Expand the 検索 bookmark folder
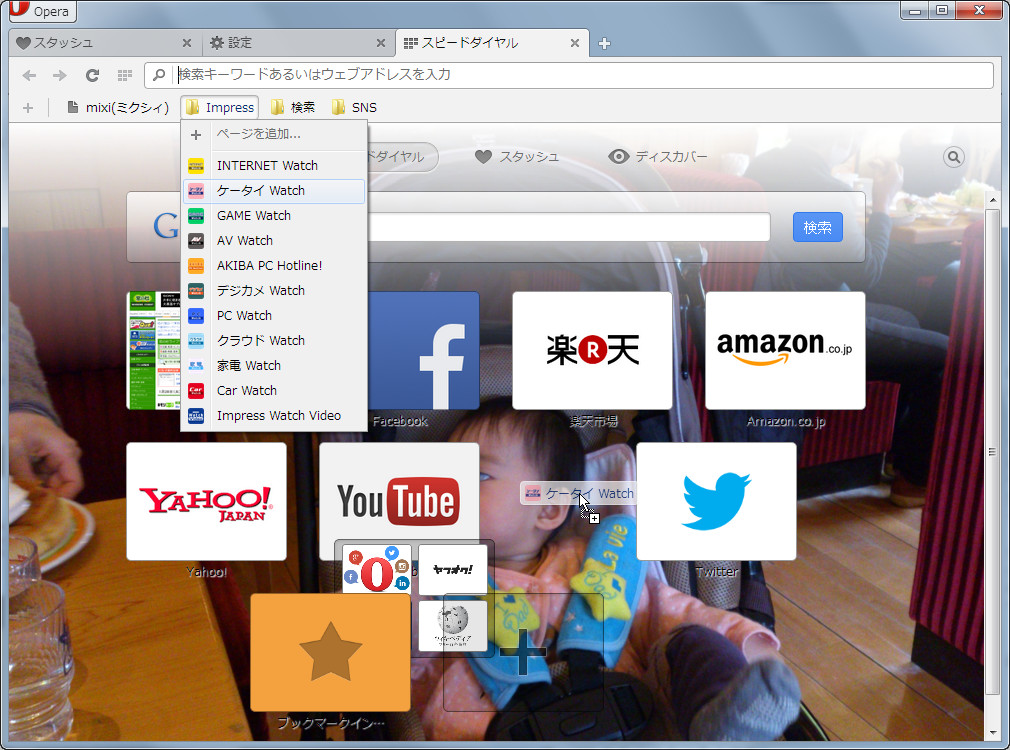Screen dimensions: 1010x750 click(293, 108)
